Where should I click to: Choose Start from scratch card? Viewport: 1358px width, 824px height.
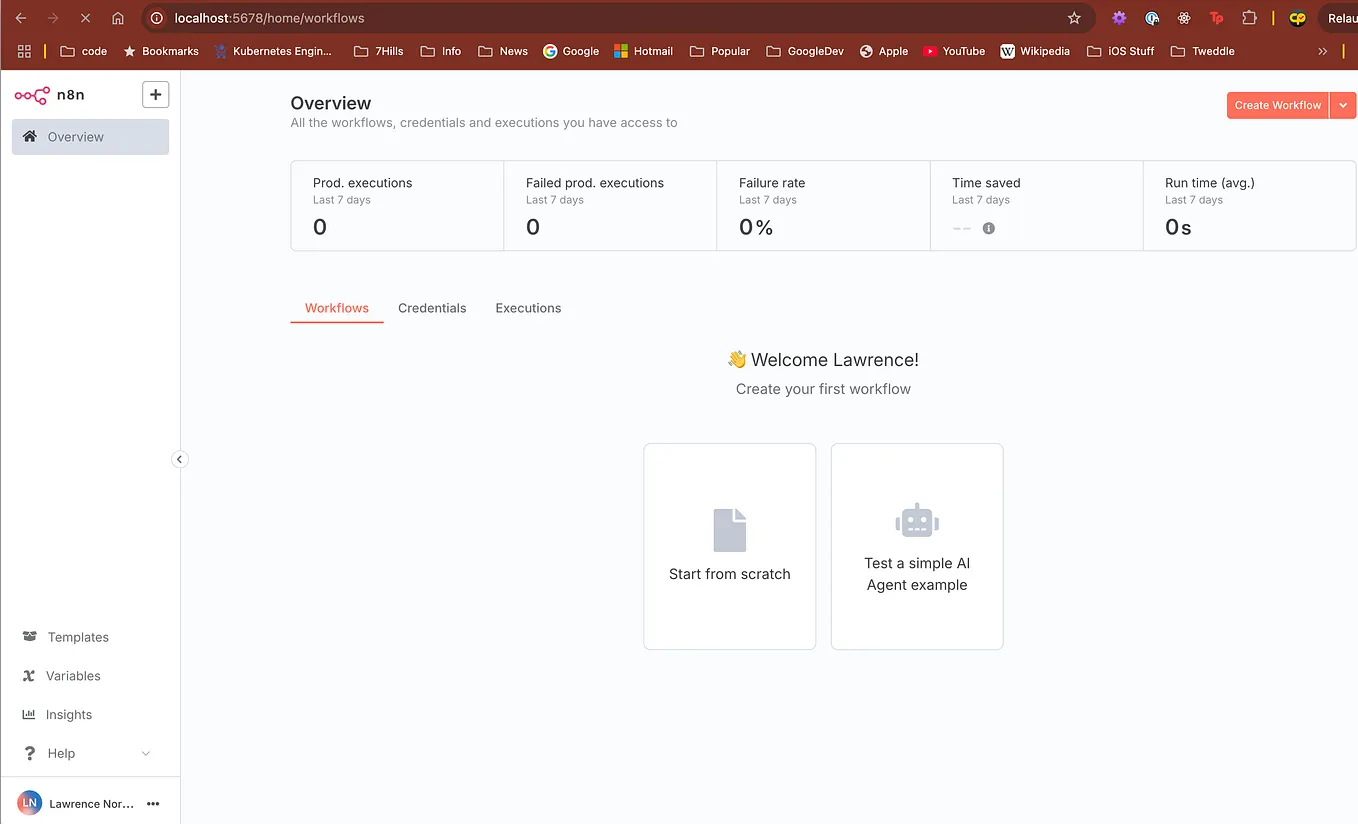[729, 546]
